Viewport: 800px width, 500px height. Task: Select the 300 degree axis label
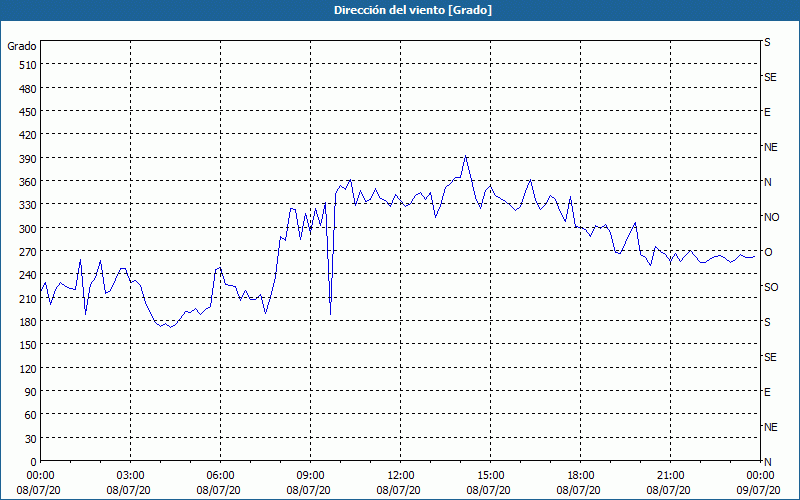[29, 229]
